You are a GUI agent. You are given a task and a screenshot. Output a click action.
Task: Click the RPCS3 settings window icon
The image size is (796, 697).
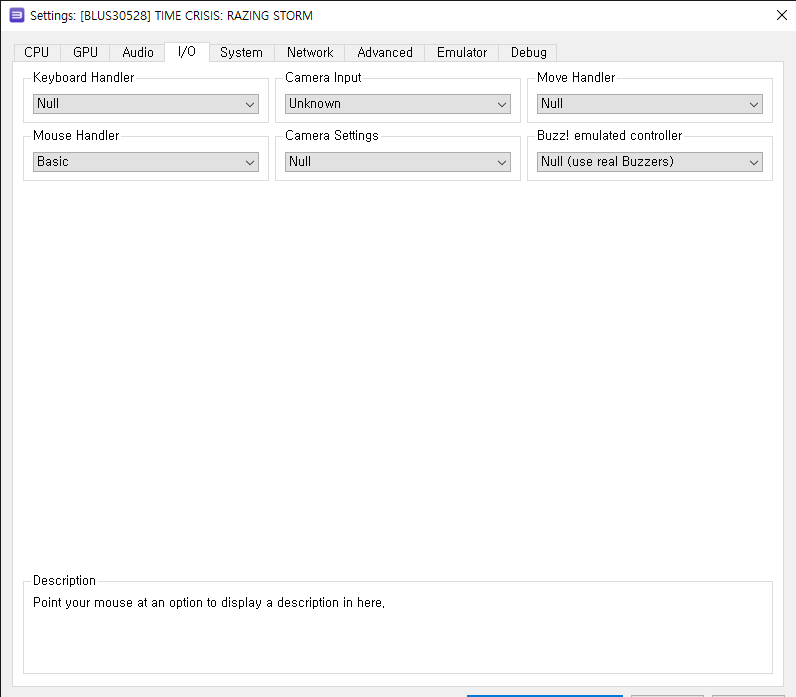pyautogui.click(x=17, y=15)
